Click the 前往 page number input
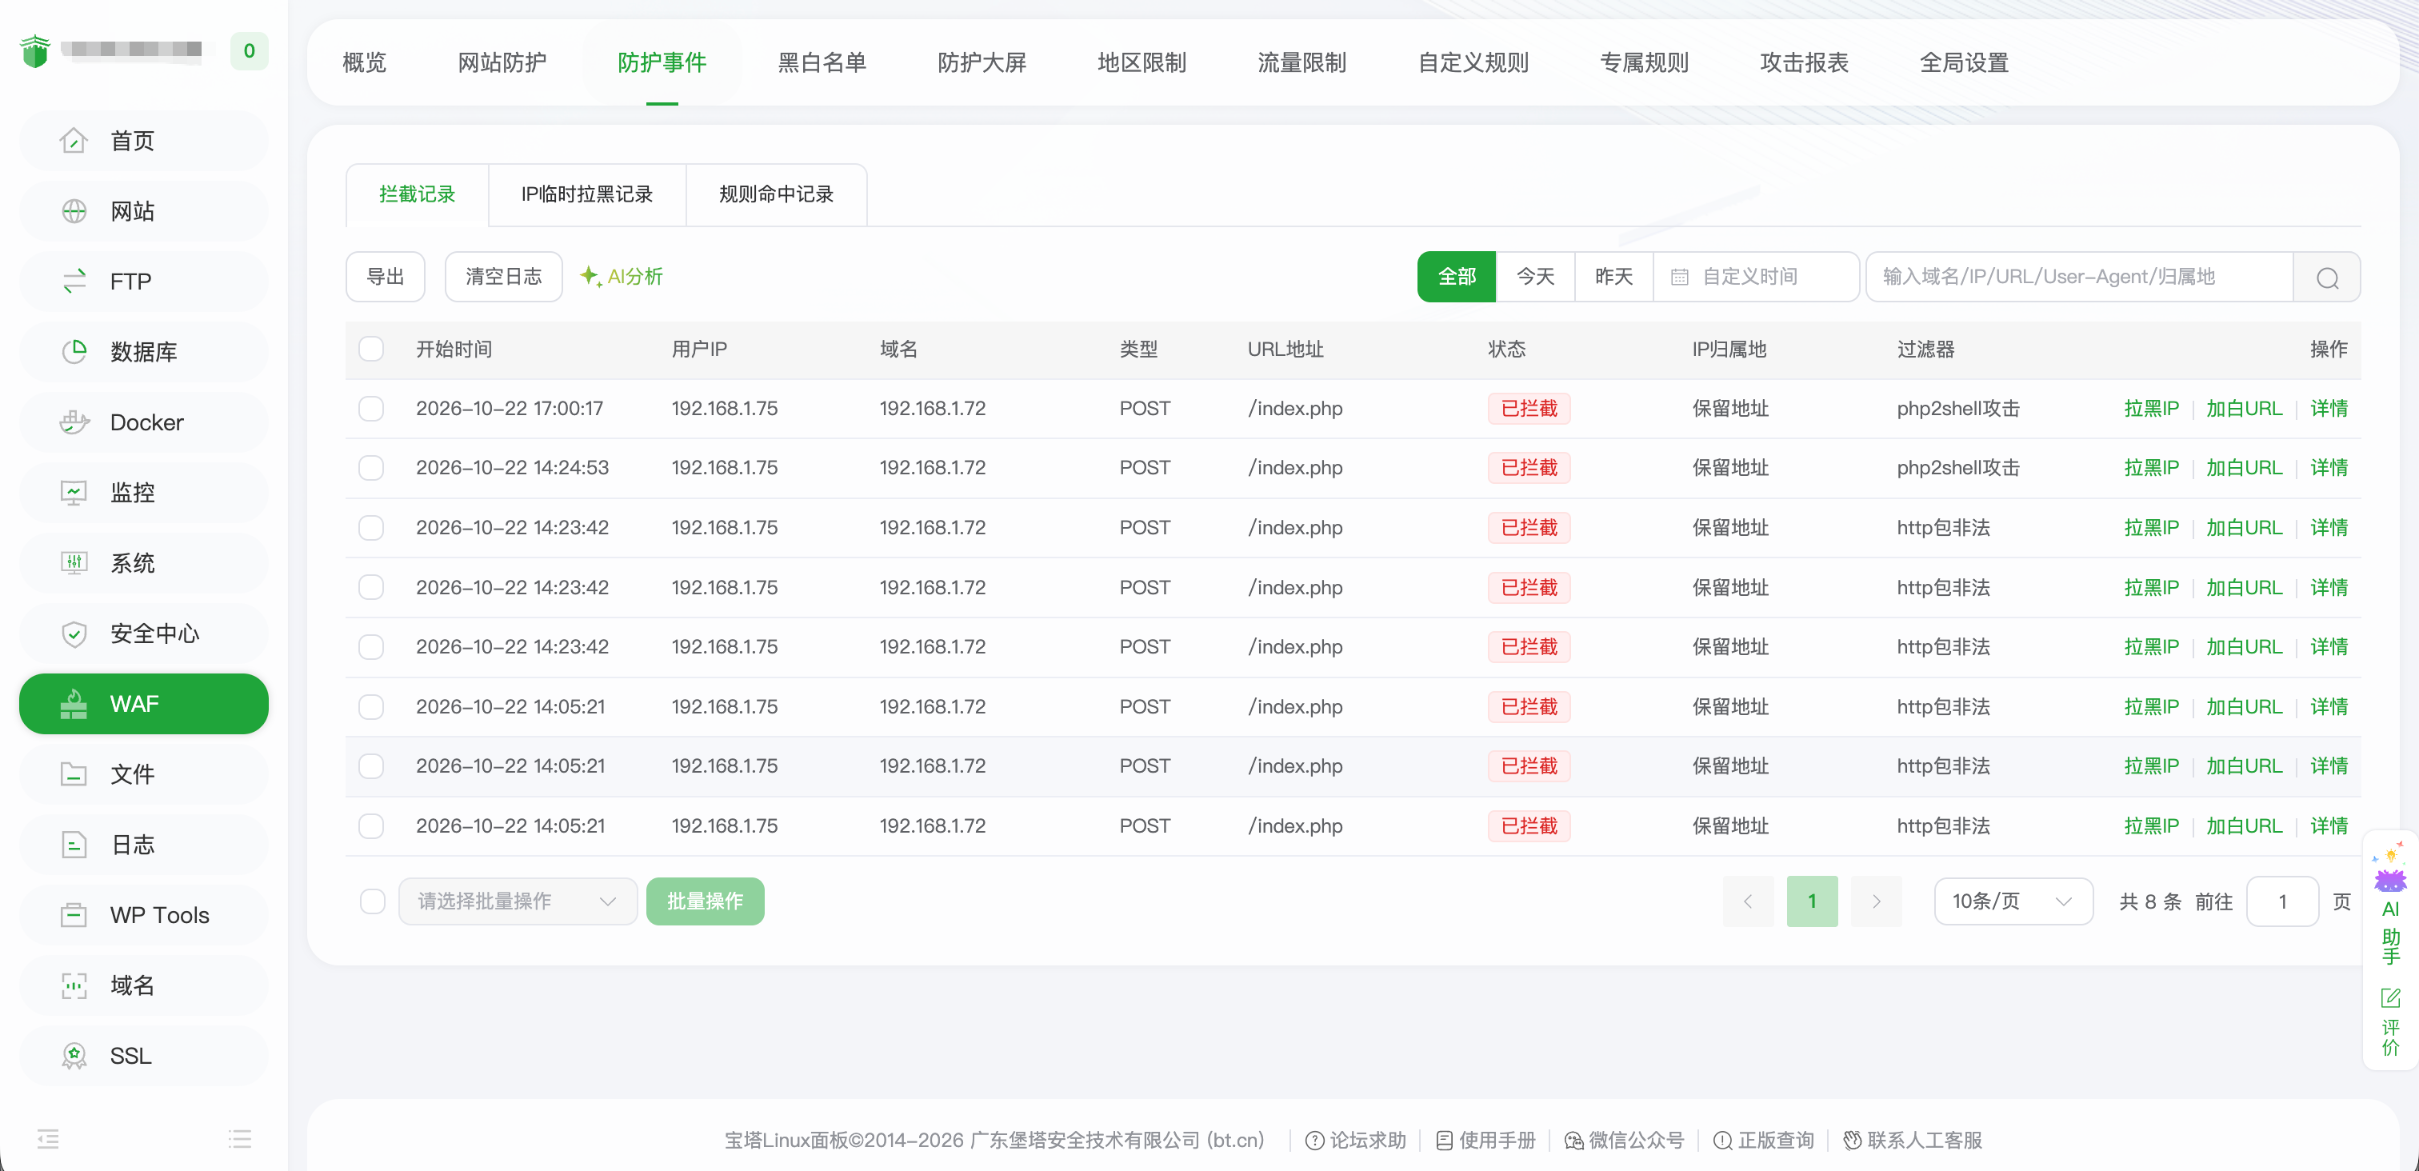 point(2282,901)
